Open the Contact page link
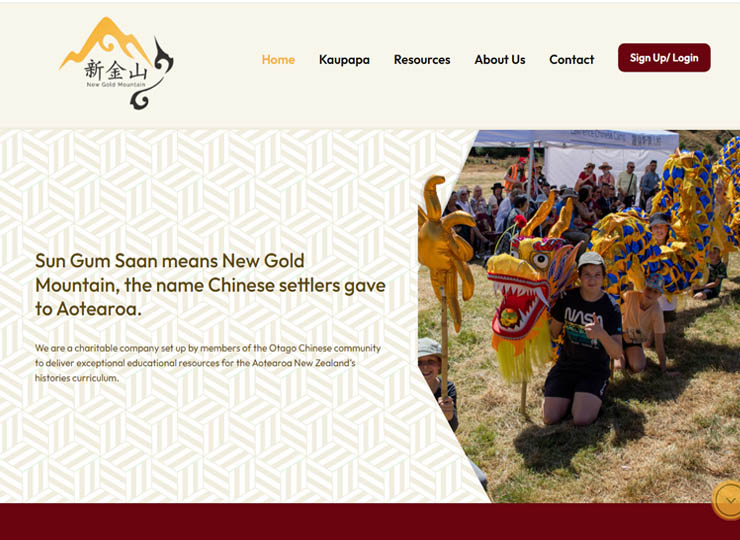The height and width of the screenshot is (540, 740). 572,59
